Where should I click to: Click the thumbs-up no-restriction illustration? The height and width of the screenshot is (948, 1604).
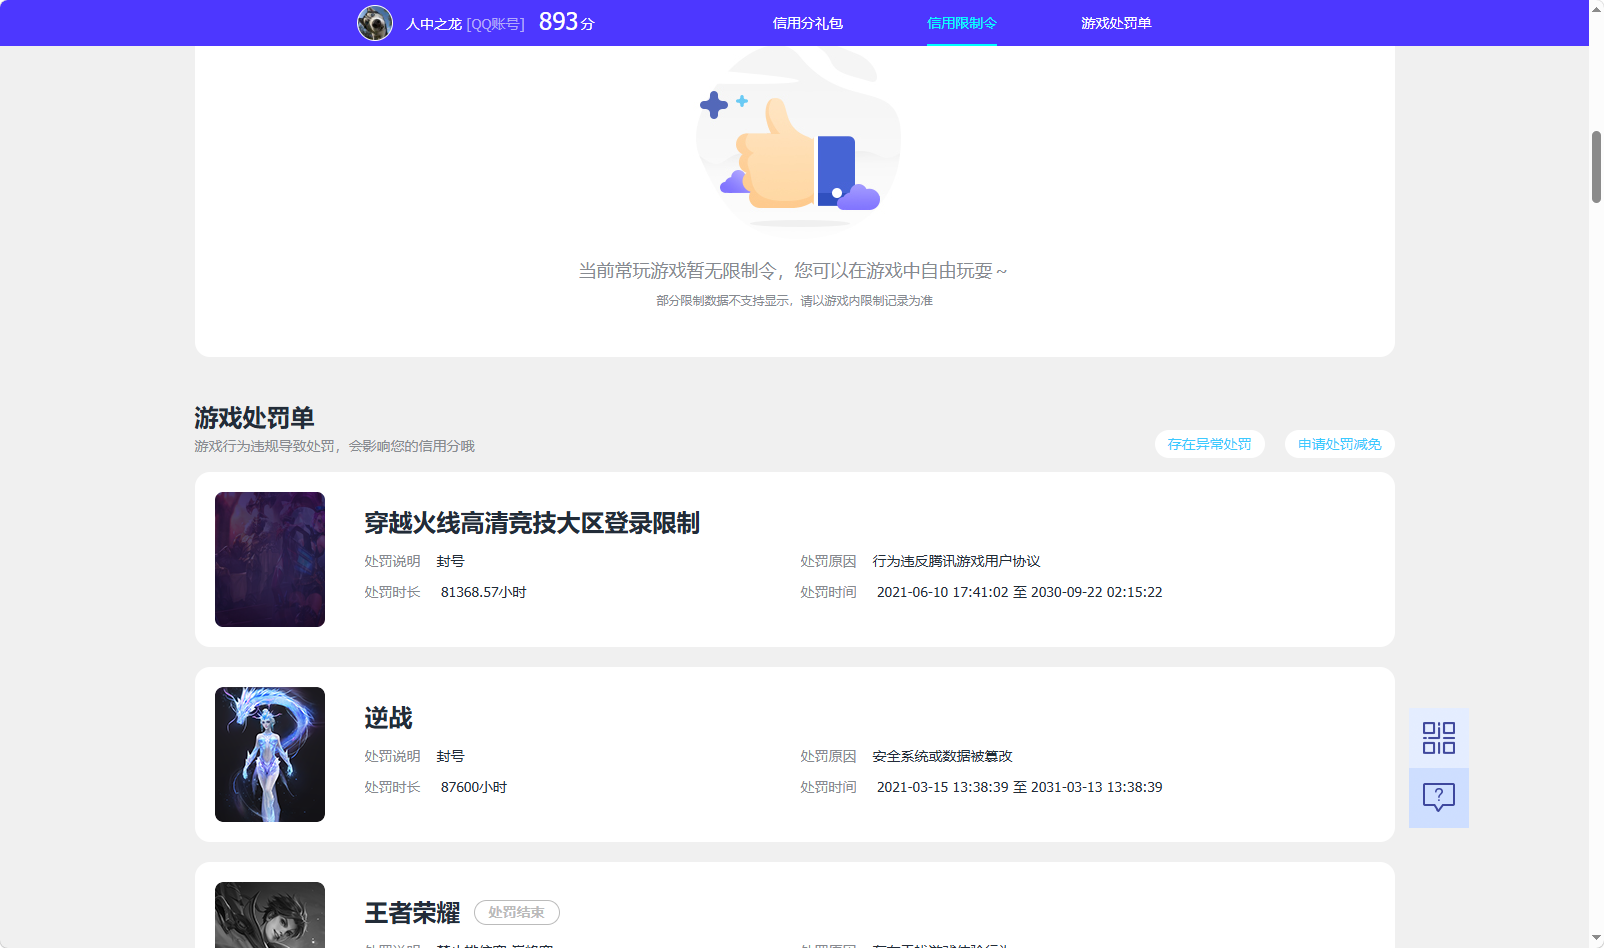click(798, 138)
